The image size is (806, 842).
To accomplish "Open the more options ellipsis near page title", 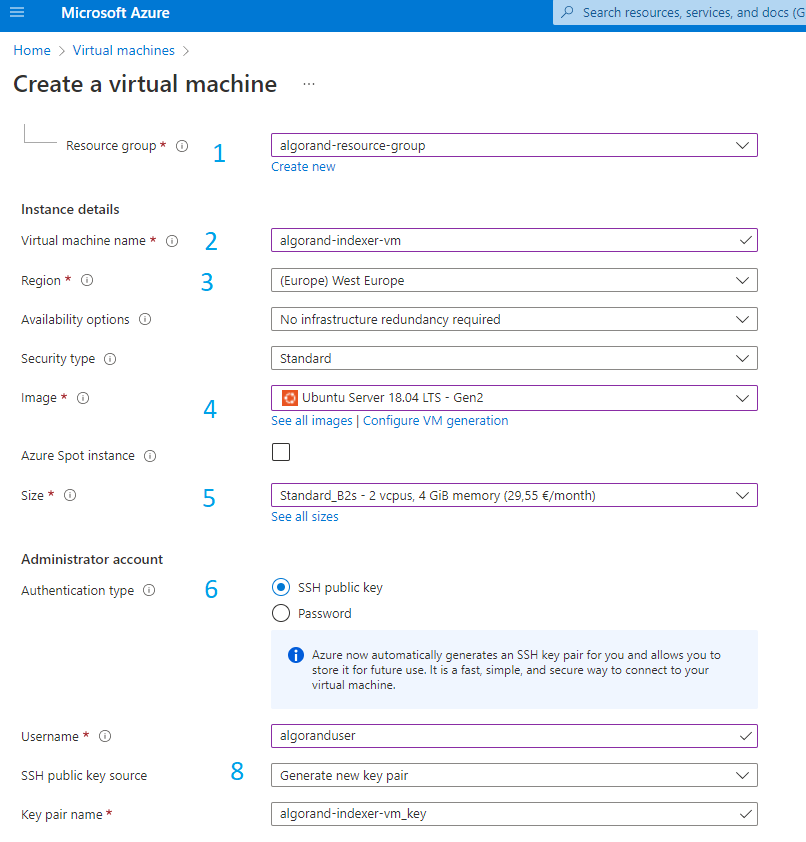I will [309, 84].
